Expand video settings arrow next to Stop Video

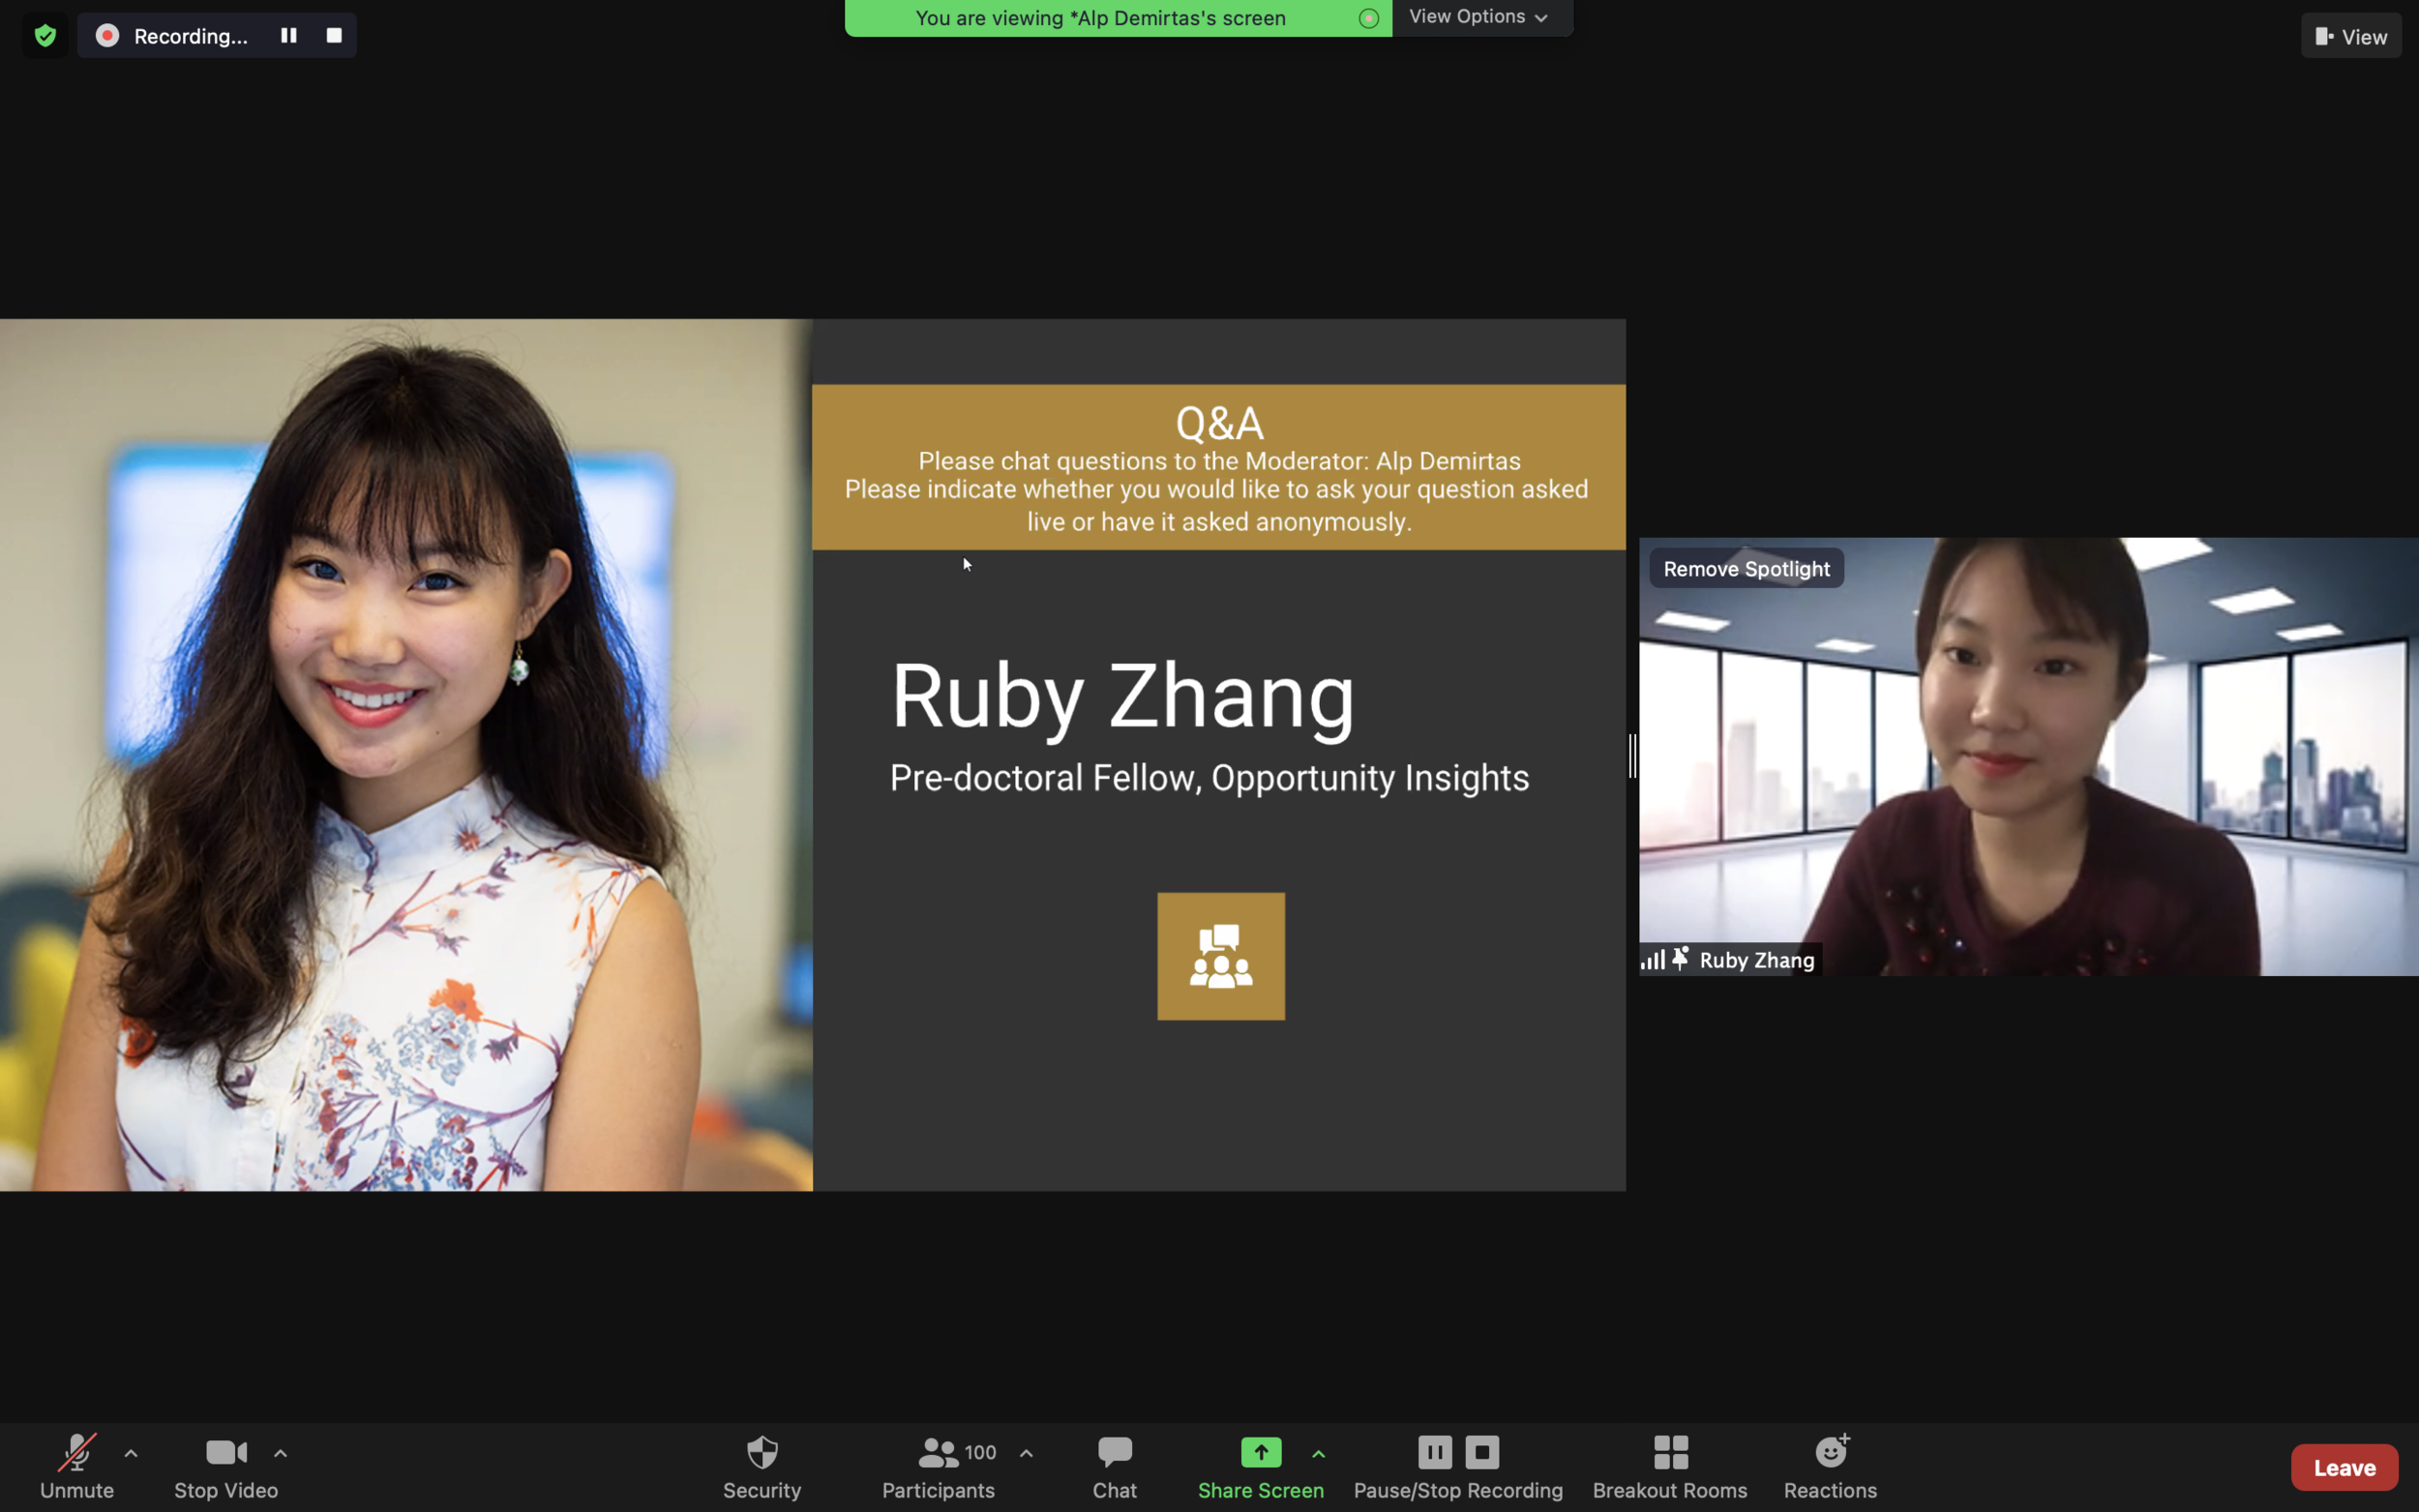tap(281, 1454)
